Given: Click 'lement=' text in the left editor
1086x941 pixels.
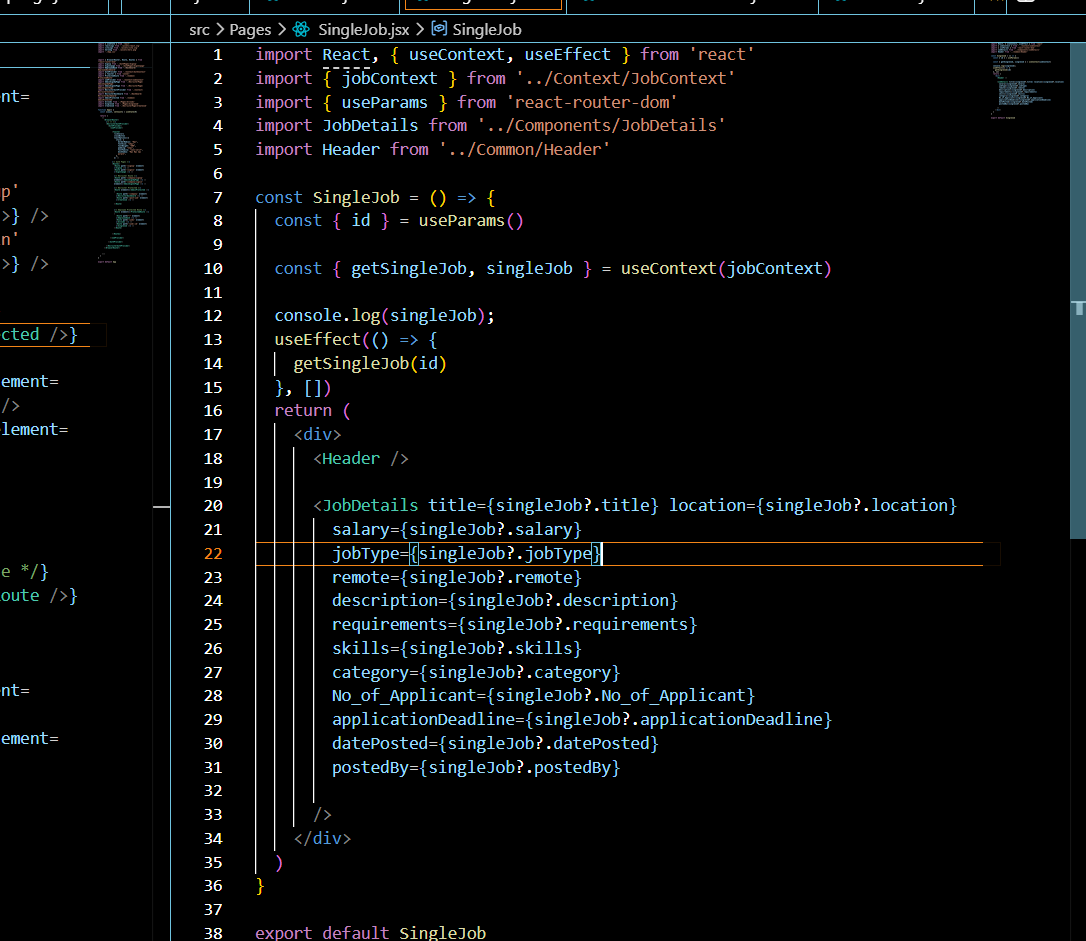Looking at the screenshot, I should pos(35,430).
